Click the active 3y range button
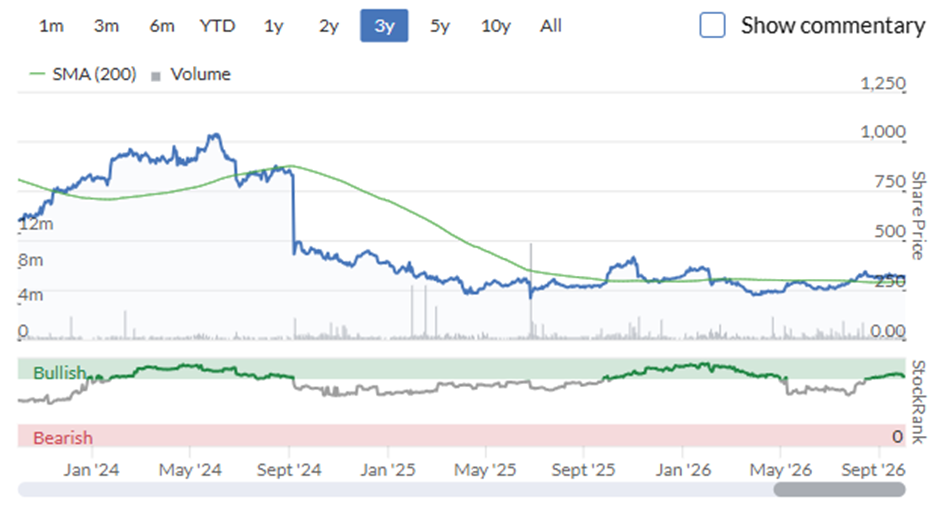Viewport: 940px width, 509px height. tap(384, 26)
